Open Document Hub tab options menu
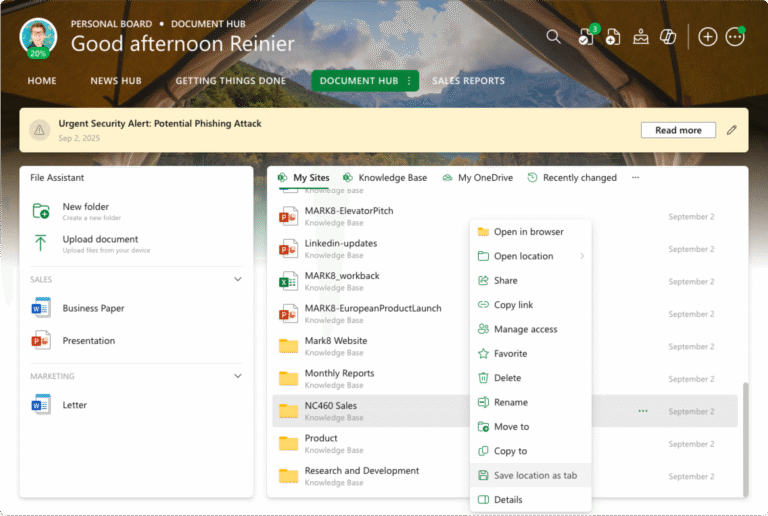This screenshot has height=516, width=768. [408, 81]
